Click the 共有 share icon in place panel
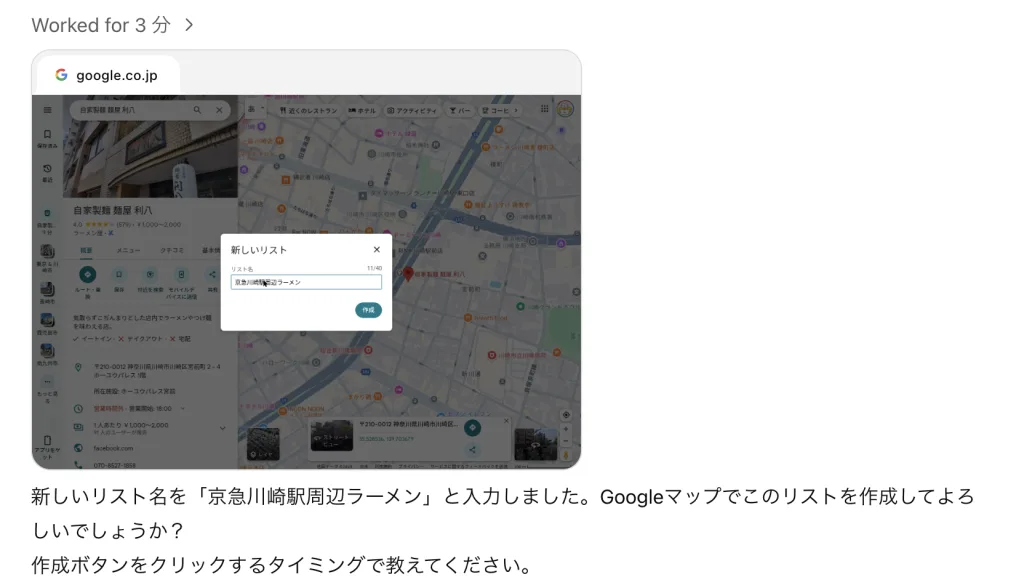This screenshot has height=585, width=1024. (x=212, y=275)
